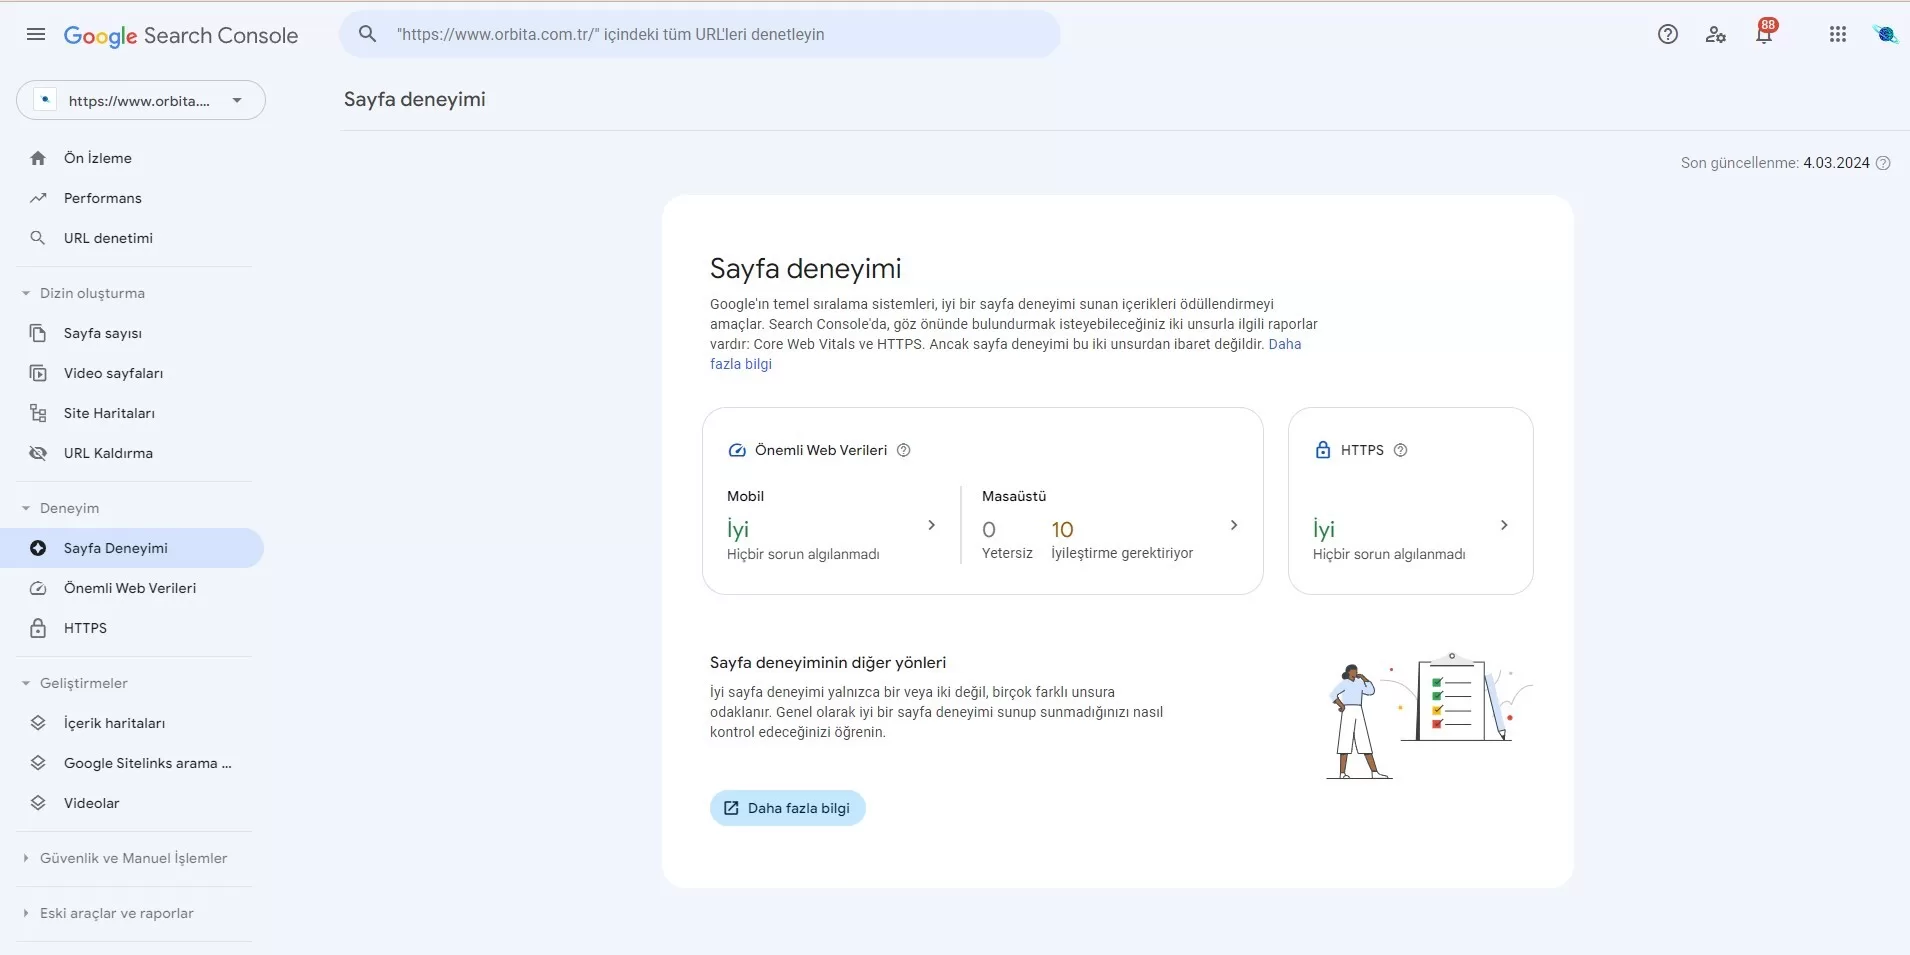Select Önemli Web Verileri in sidebar
Image resolution: width=1910 pixels, height=955 pixels.
[132, 588]
